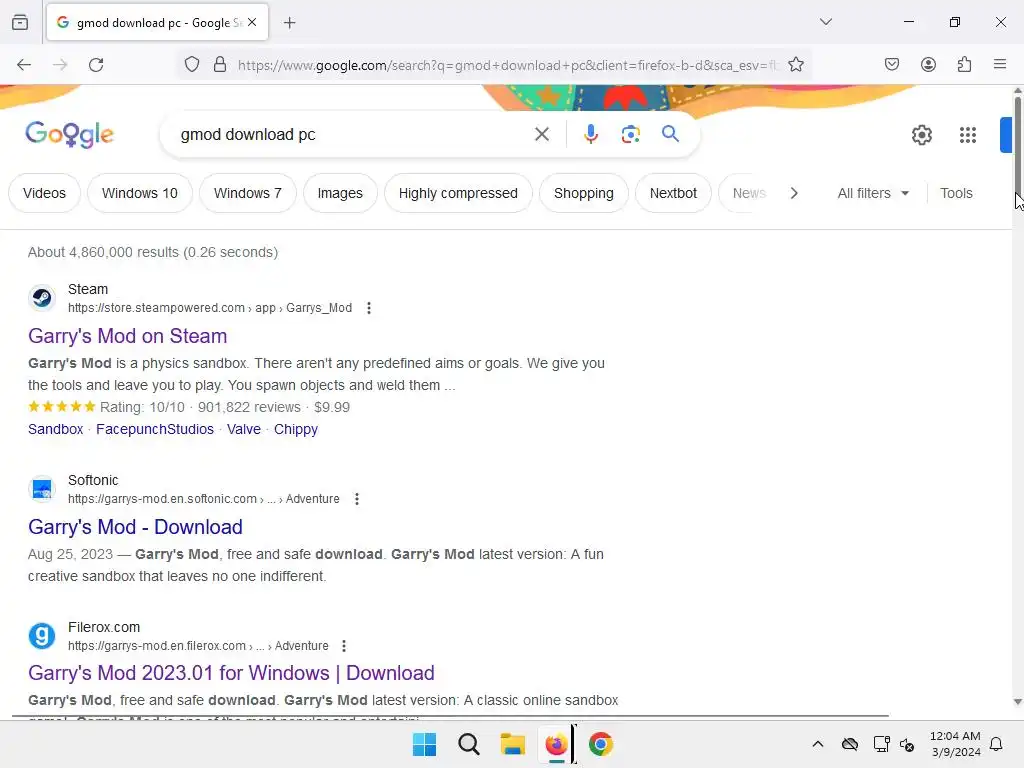Open File Explorer from taskbar

pos(513,744)
